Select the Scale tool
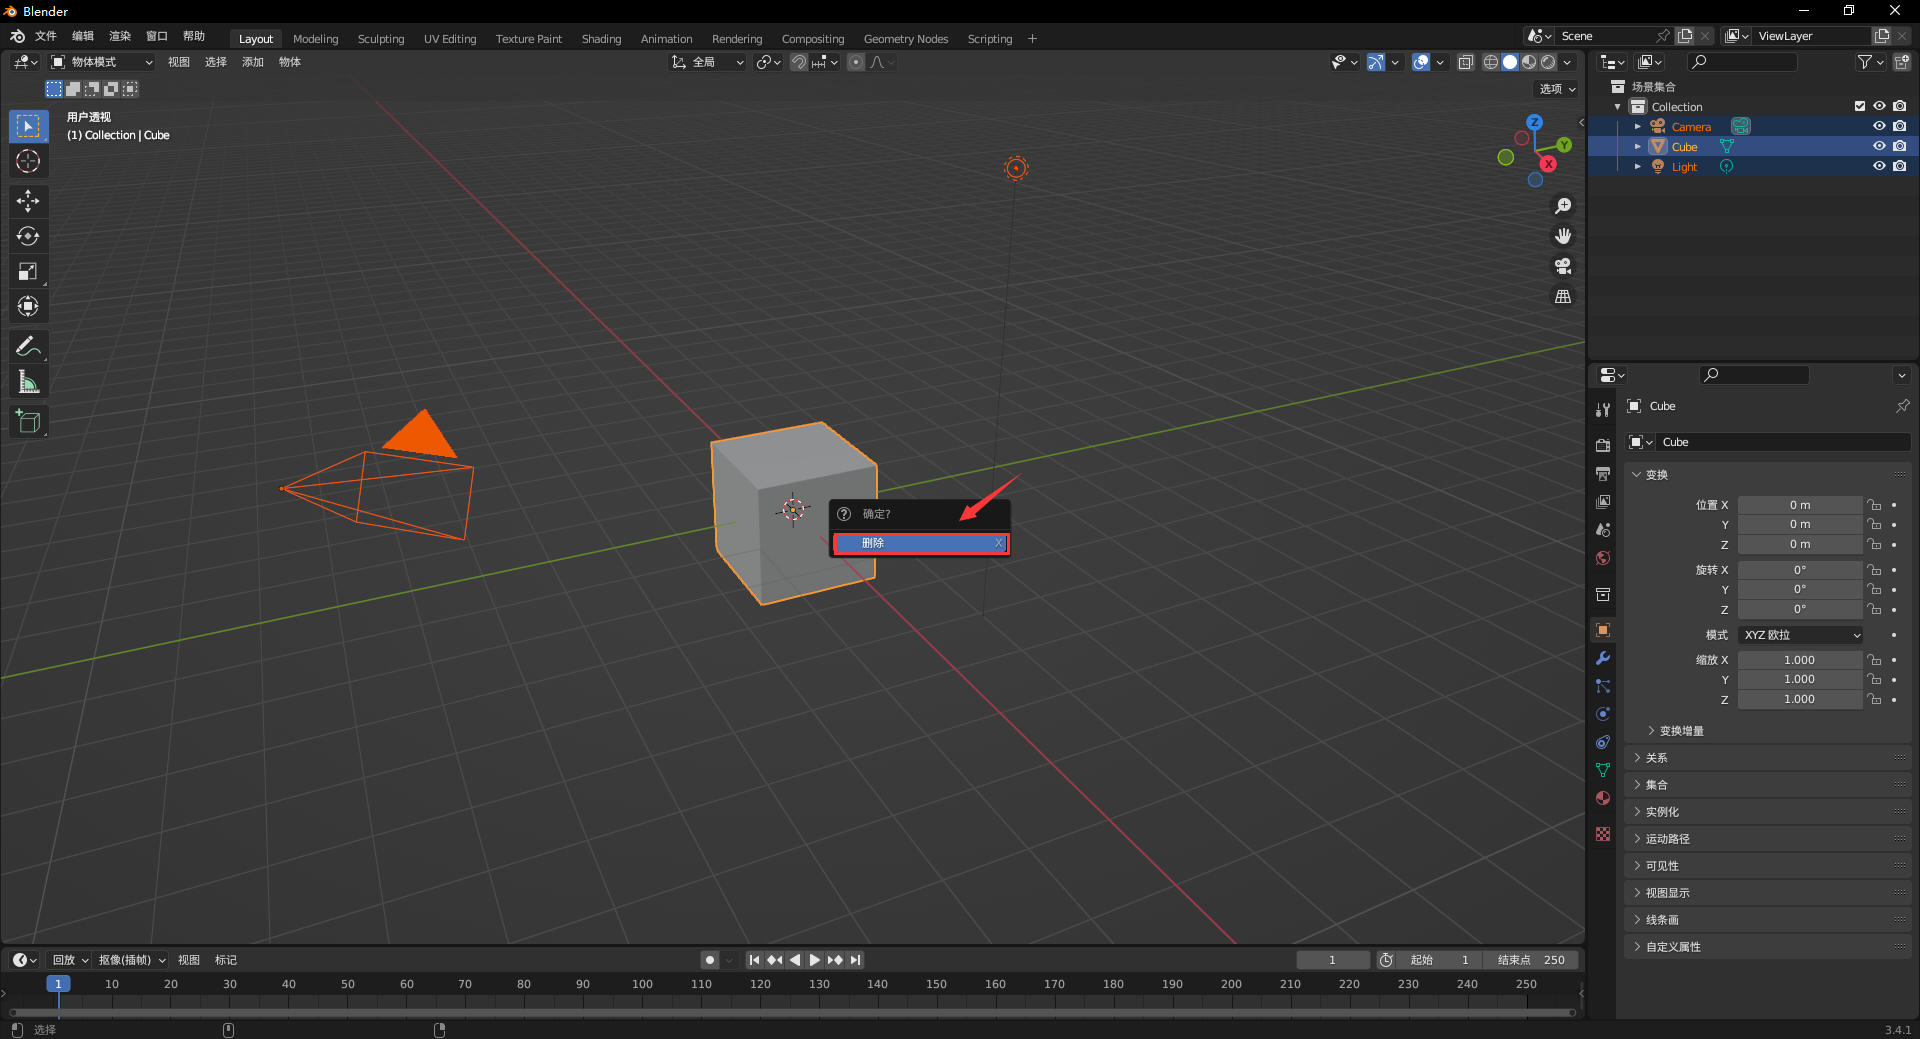The width and height of the screenshot is (1920, 1039). click(x=28, y=271)
